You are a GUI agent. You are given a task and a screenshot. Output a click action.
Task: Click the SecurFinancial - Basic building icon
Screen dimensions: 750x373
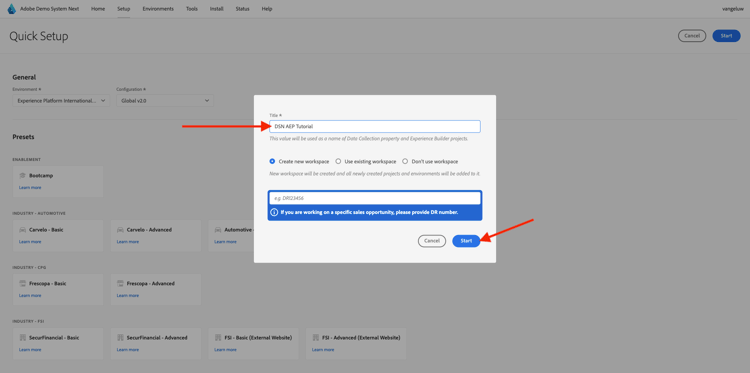tap(22, 338)
